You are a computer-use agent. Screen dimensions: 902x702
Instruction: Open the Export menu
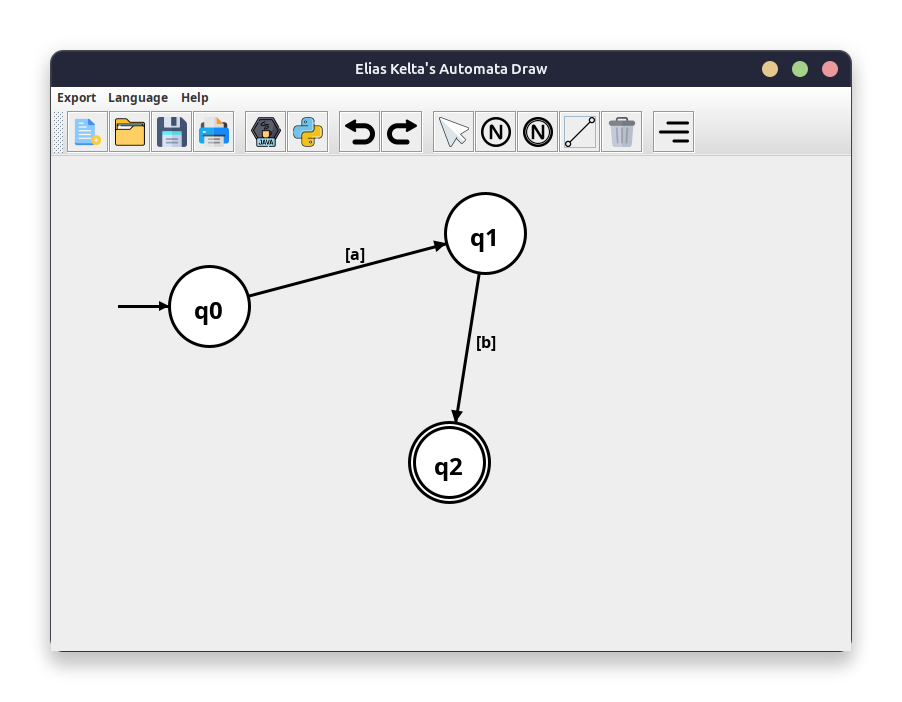pos(76,98)
